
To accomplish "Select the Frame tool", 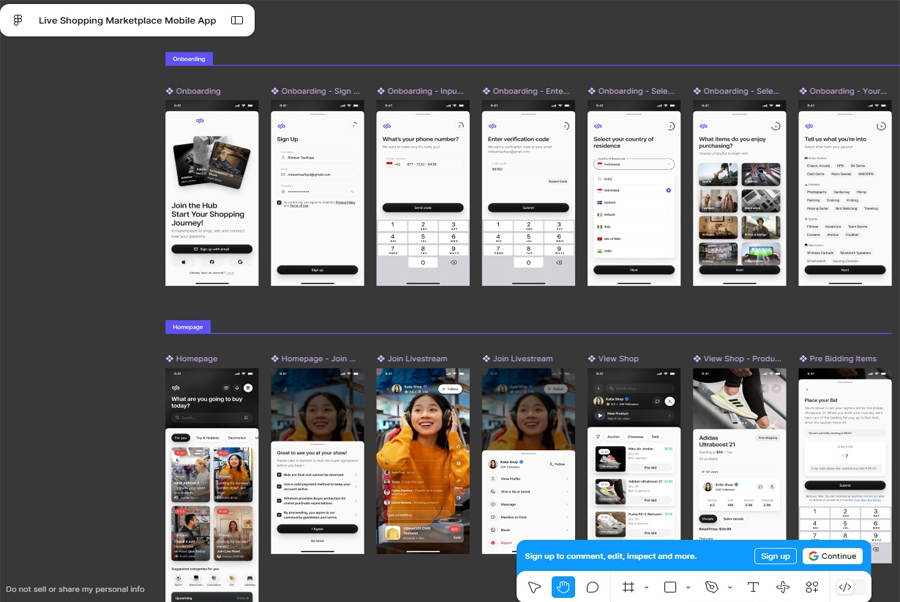I will pos(628,587).
